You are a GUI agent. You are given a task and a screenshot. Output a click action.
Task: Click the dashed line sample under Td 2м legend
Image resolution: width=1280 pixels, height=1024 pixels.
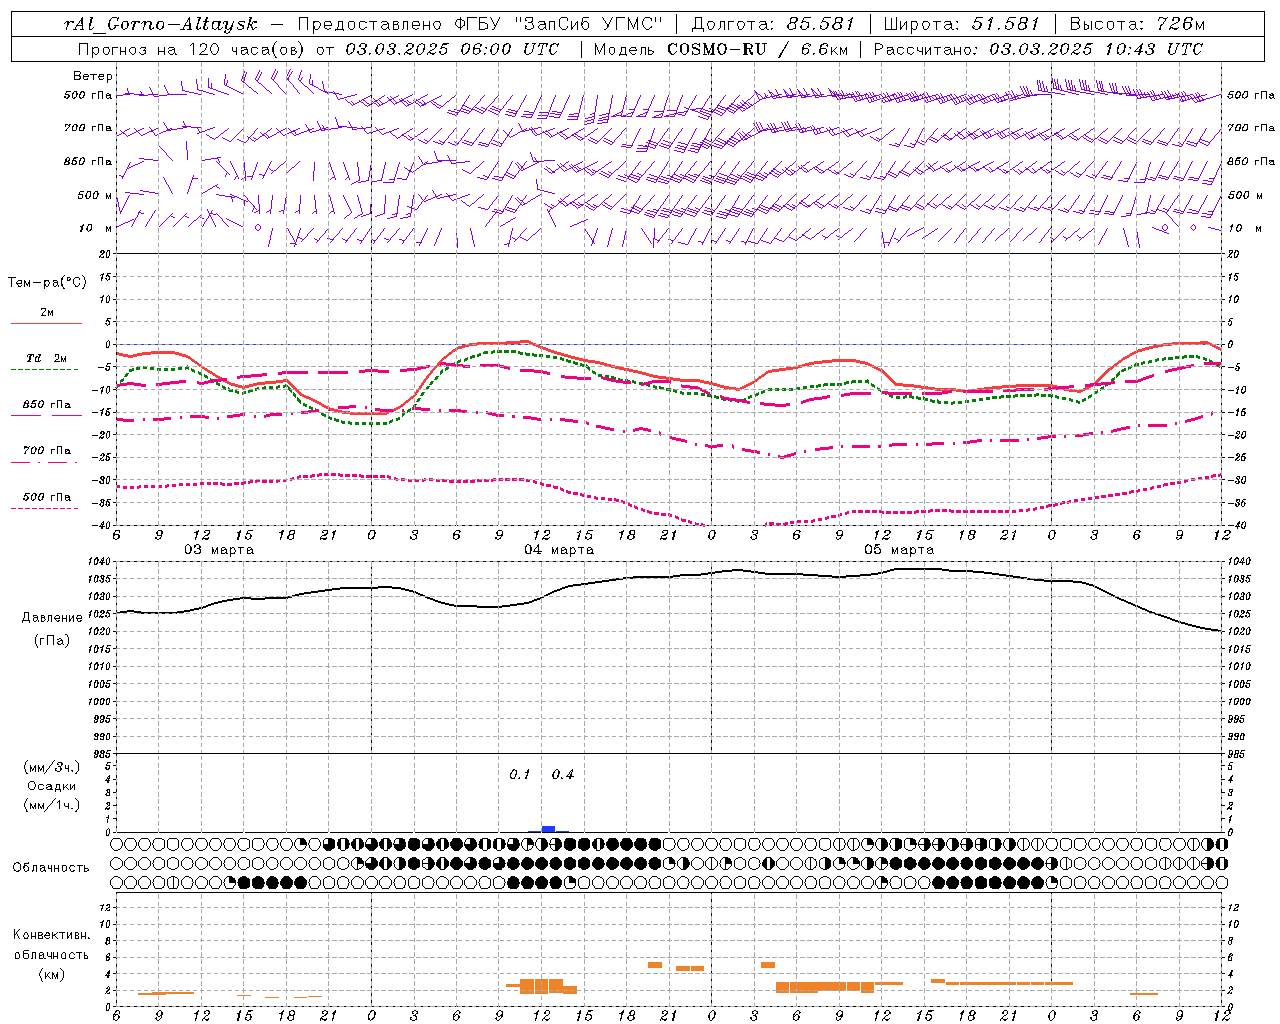tap(44, 370)
